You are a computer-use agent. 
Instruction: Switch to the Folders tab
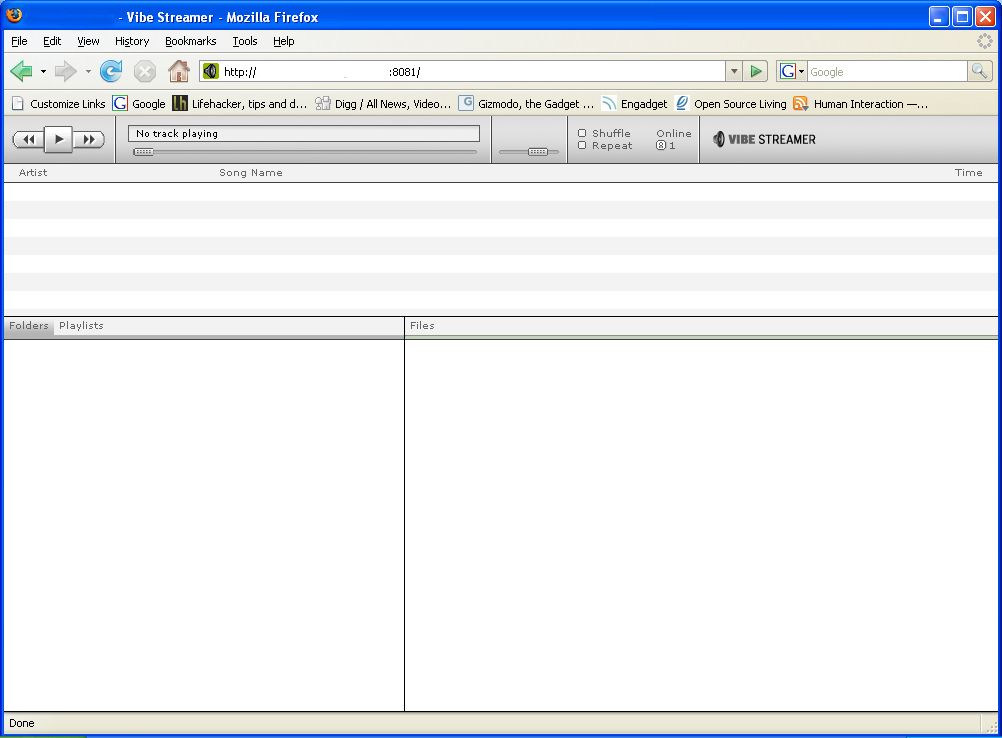tap(29, 326)
